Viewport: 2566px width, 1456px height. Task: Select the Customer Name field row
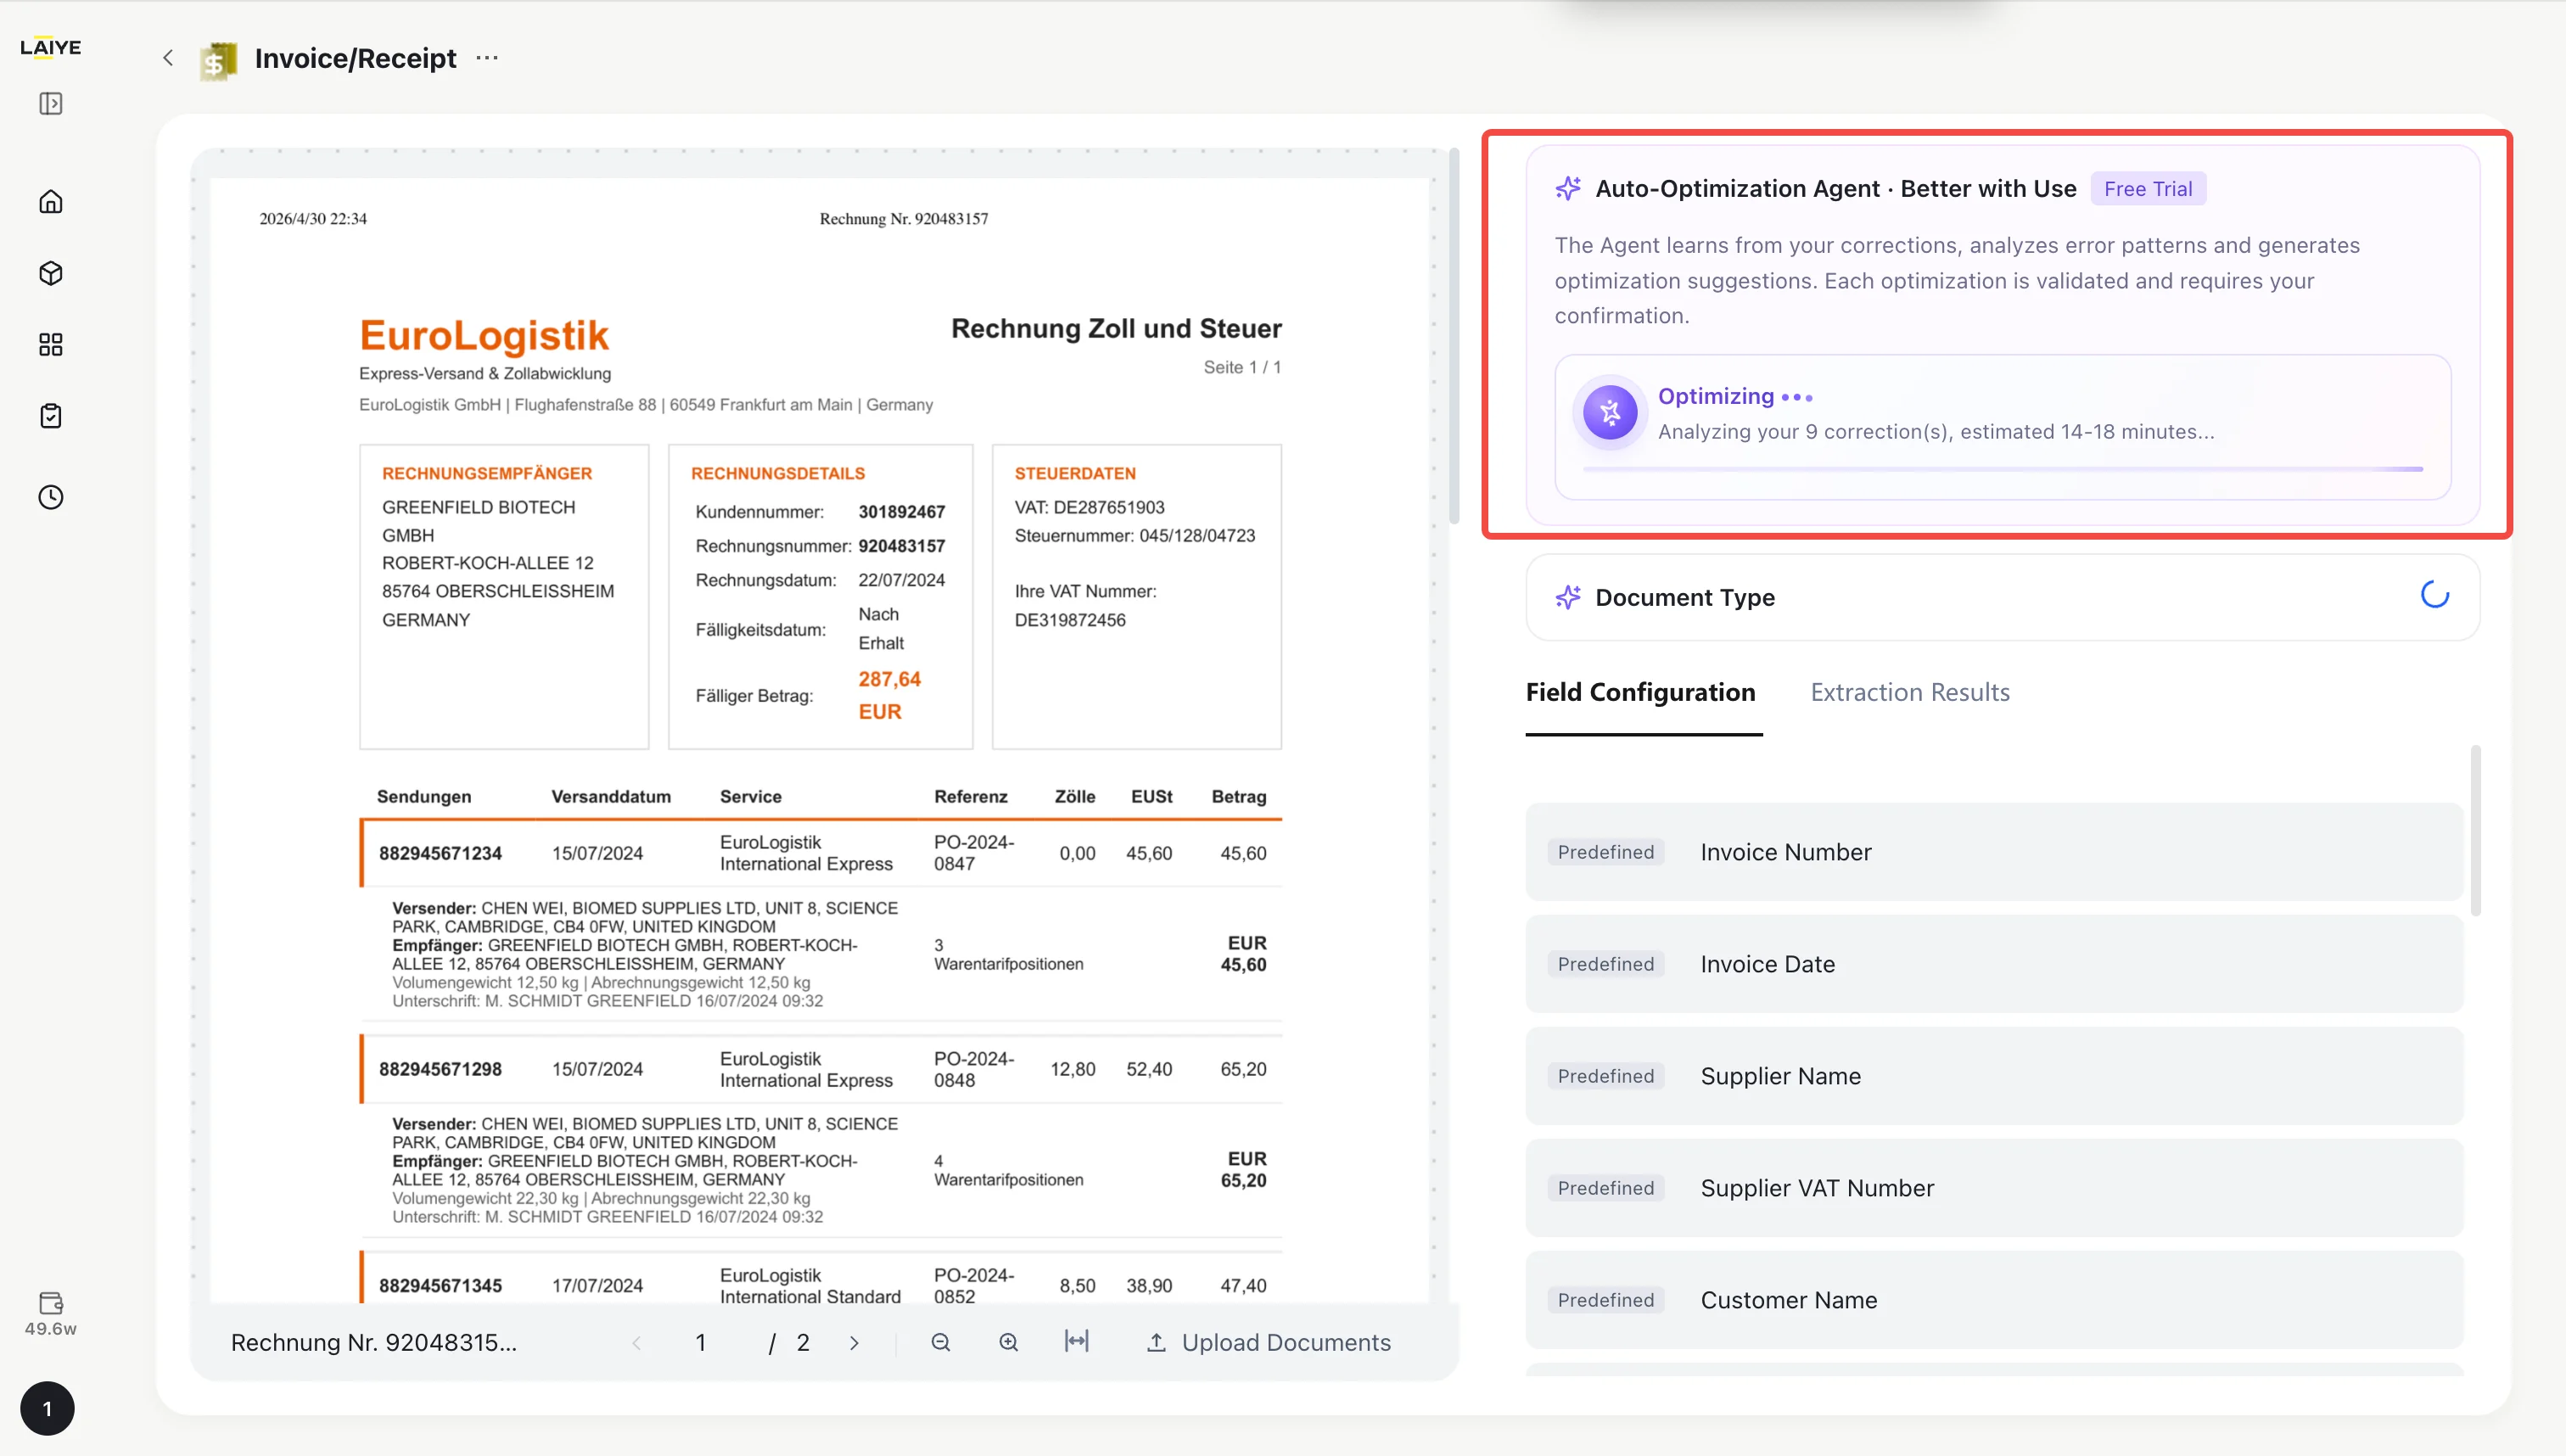coord(1994,1300)
